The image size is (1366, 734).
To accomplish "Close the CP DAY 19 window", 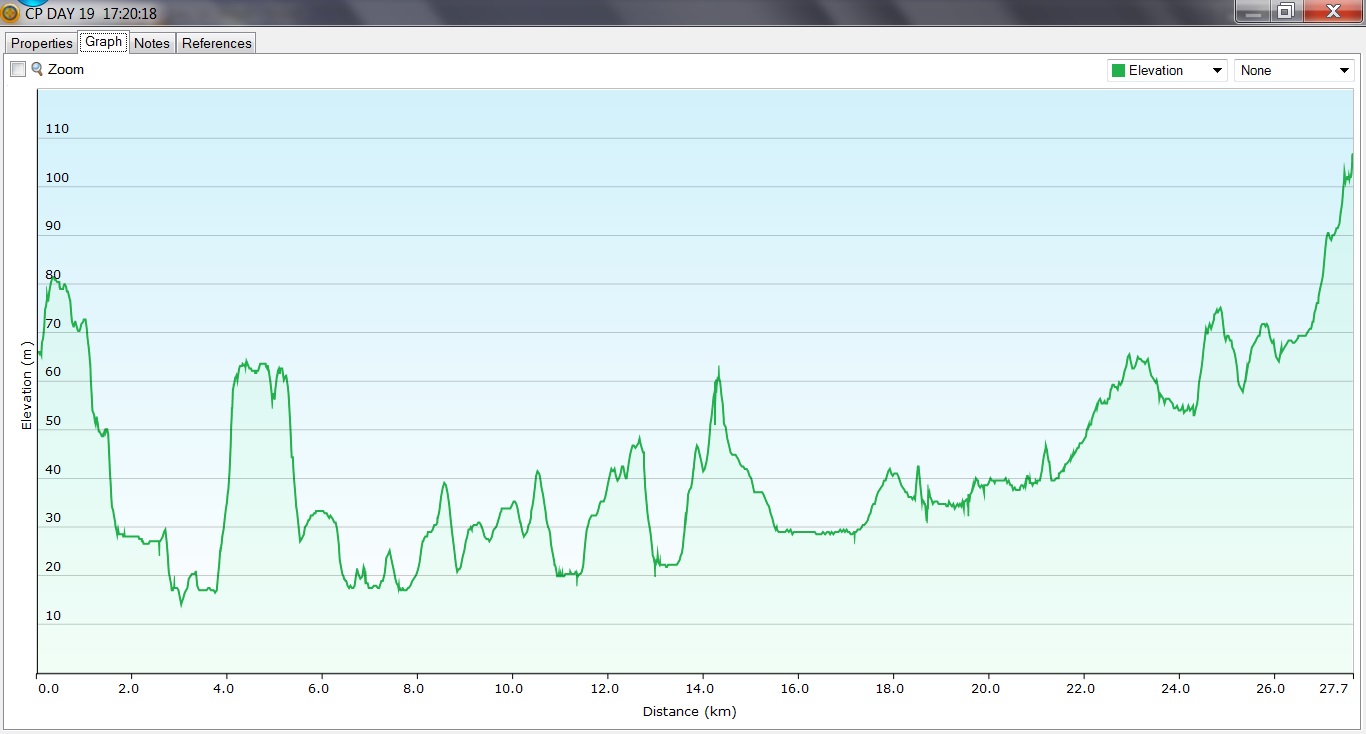I will coord(1332,11).
